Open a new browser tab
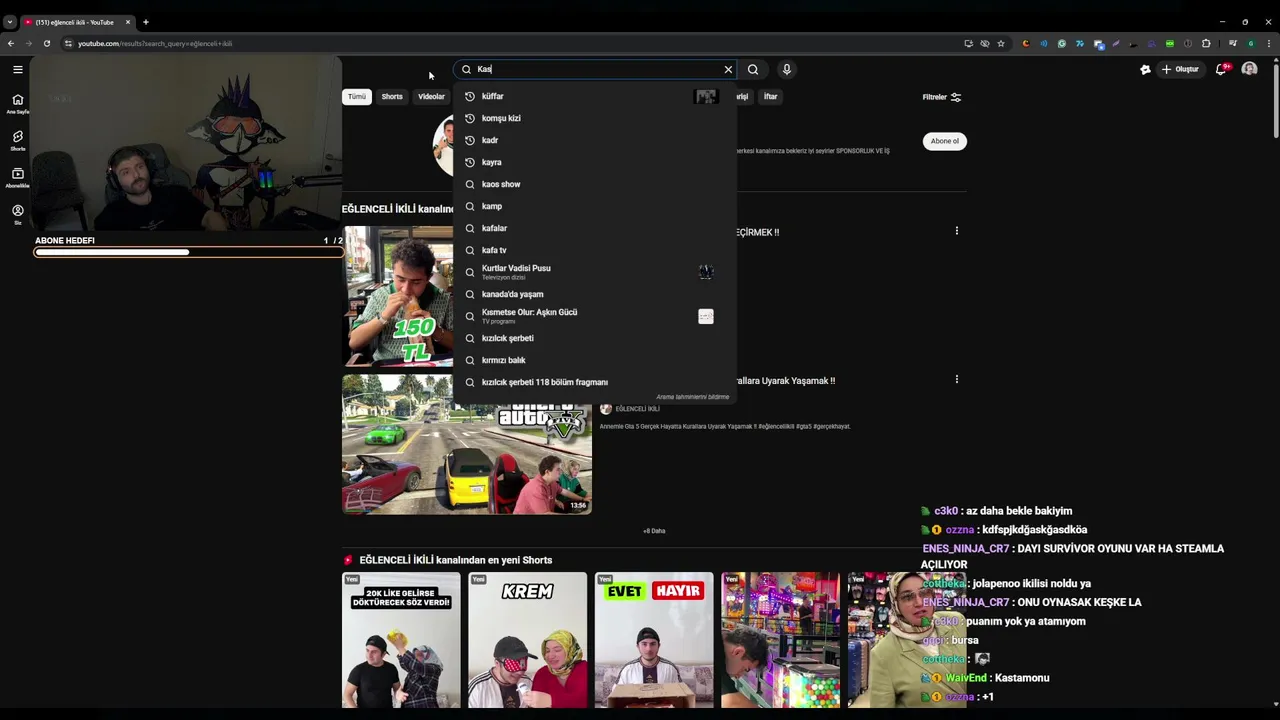 145,22
